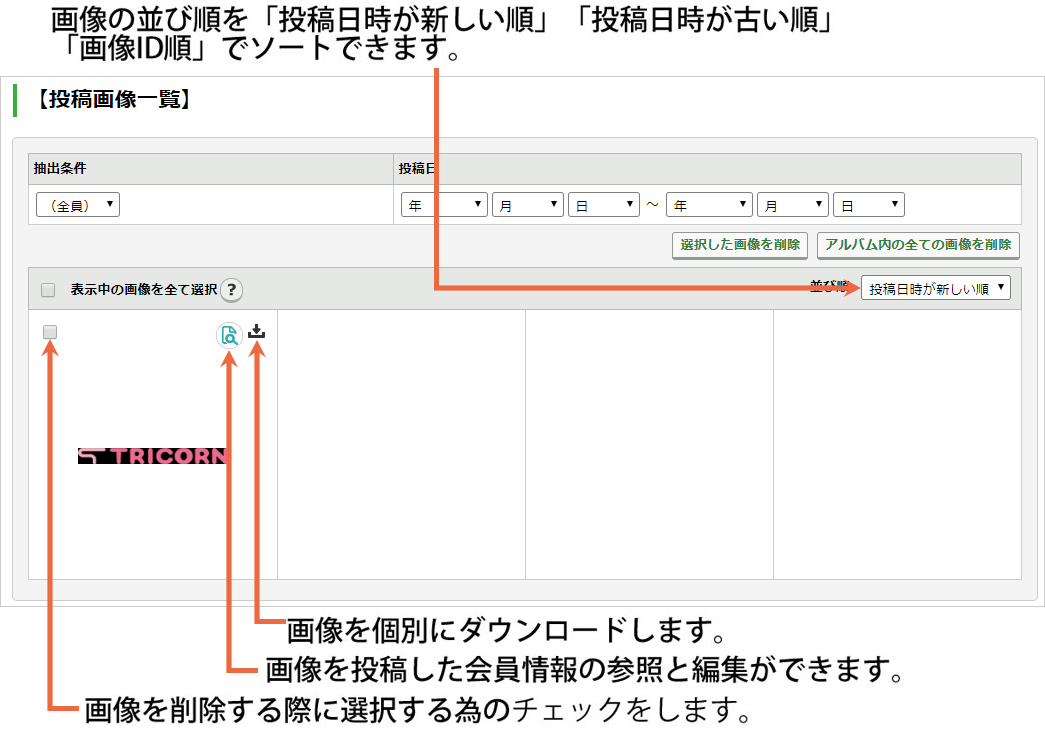Open the end 年 dropdown
This screenshot has width=1045, height=729.
coord(709,205)
